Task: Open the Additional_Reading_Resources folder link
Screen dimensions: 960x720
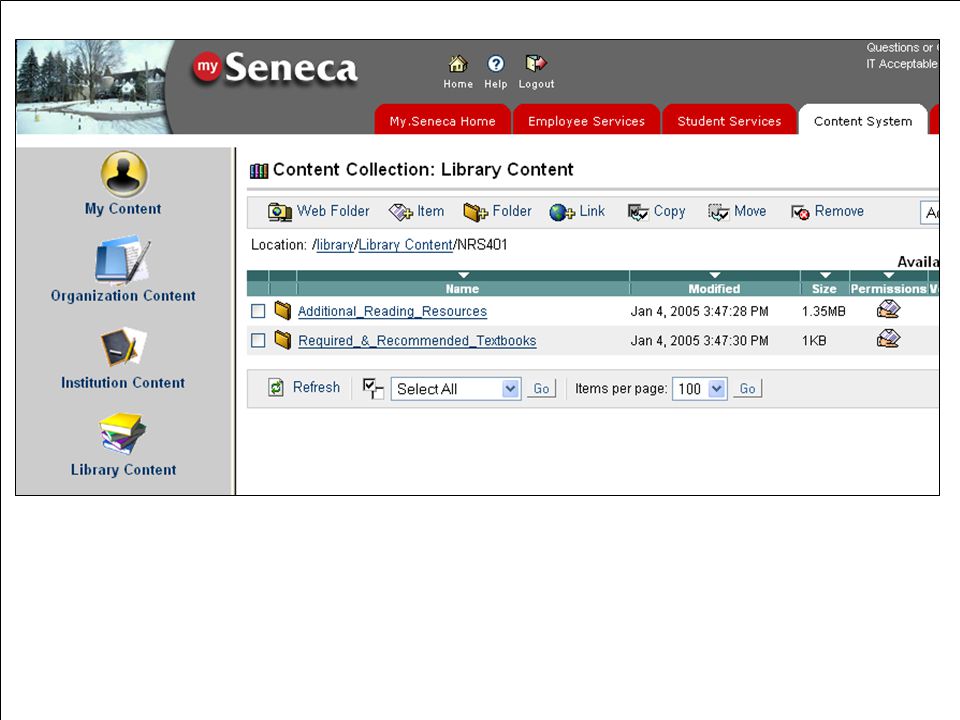Action: pos(392,311)
